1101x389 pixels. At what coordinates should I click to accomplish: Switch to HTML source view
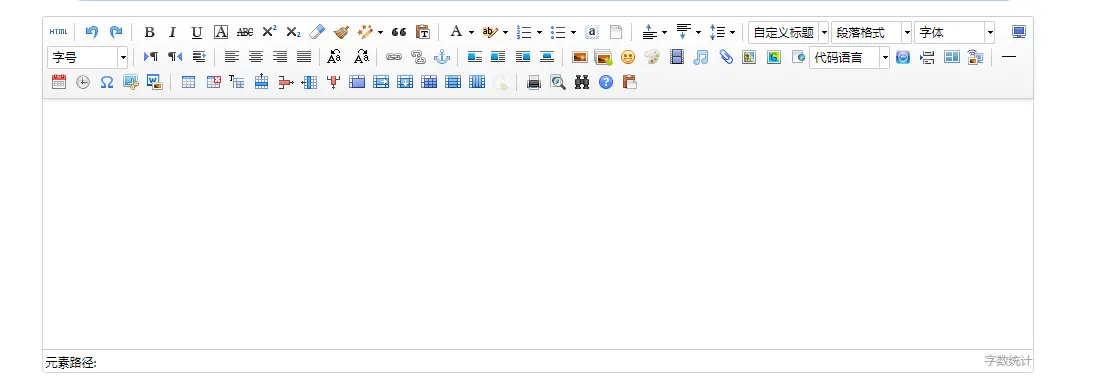58,32
